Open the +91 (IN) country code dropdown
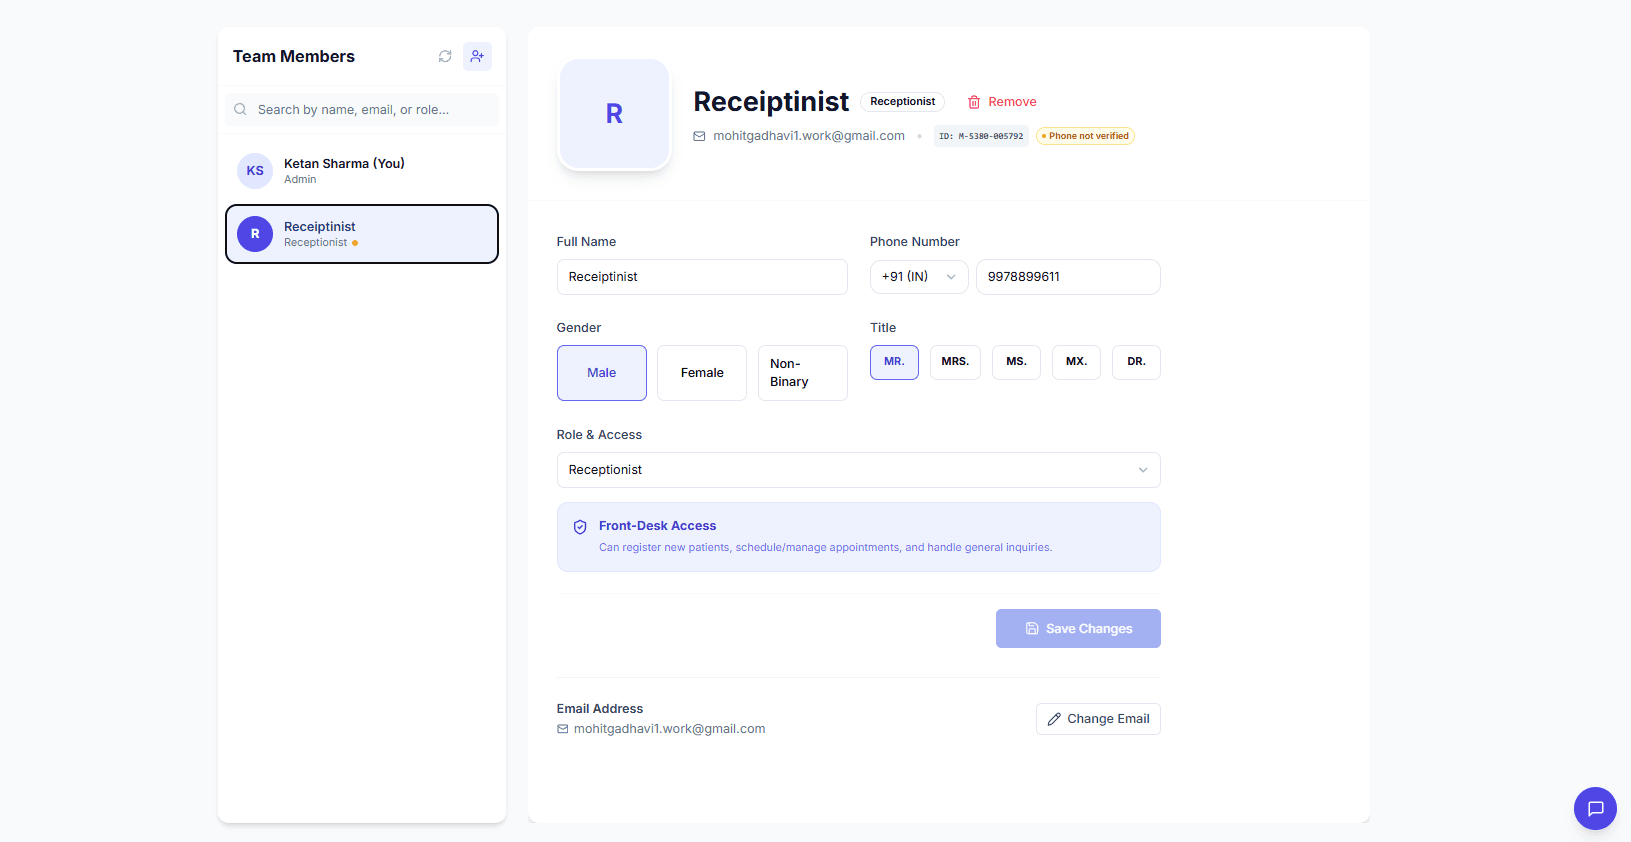The height and width of the screenshot is (842, 1631). click(x=919, y=277)
